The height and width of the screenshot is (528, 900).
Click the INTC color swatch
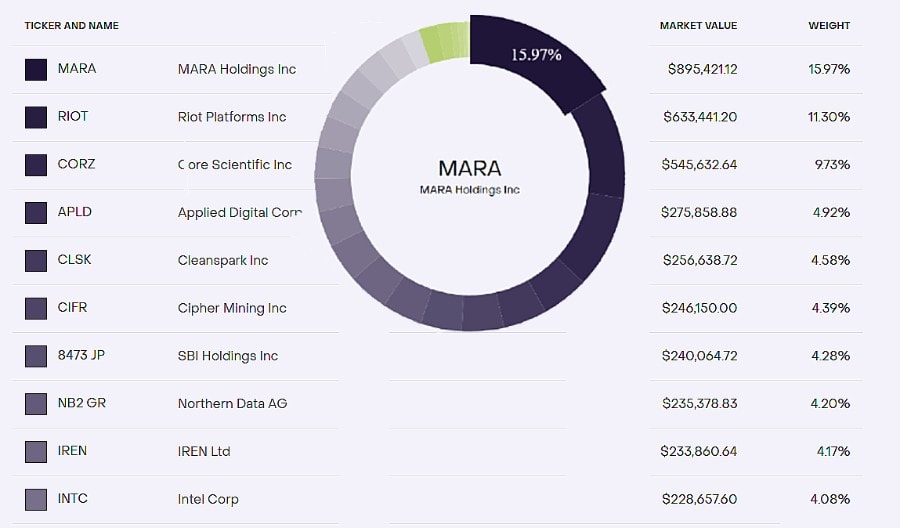36,499
